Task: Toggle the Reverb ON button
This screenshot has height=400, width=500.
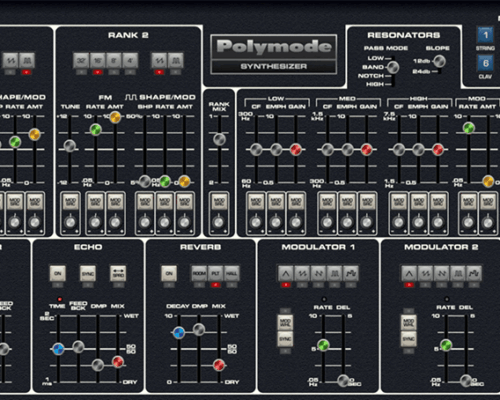Action: tap(169, 273)
